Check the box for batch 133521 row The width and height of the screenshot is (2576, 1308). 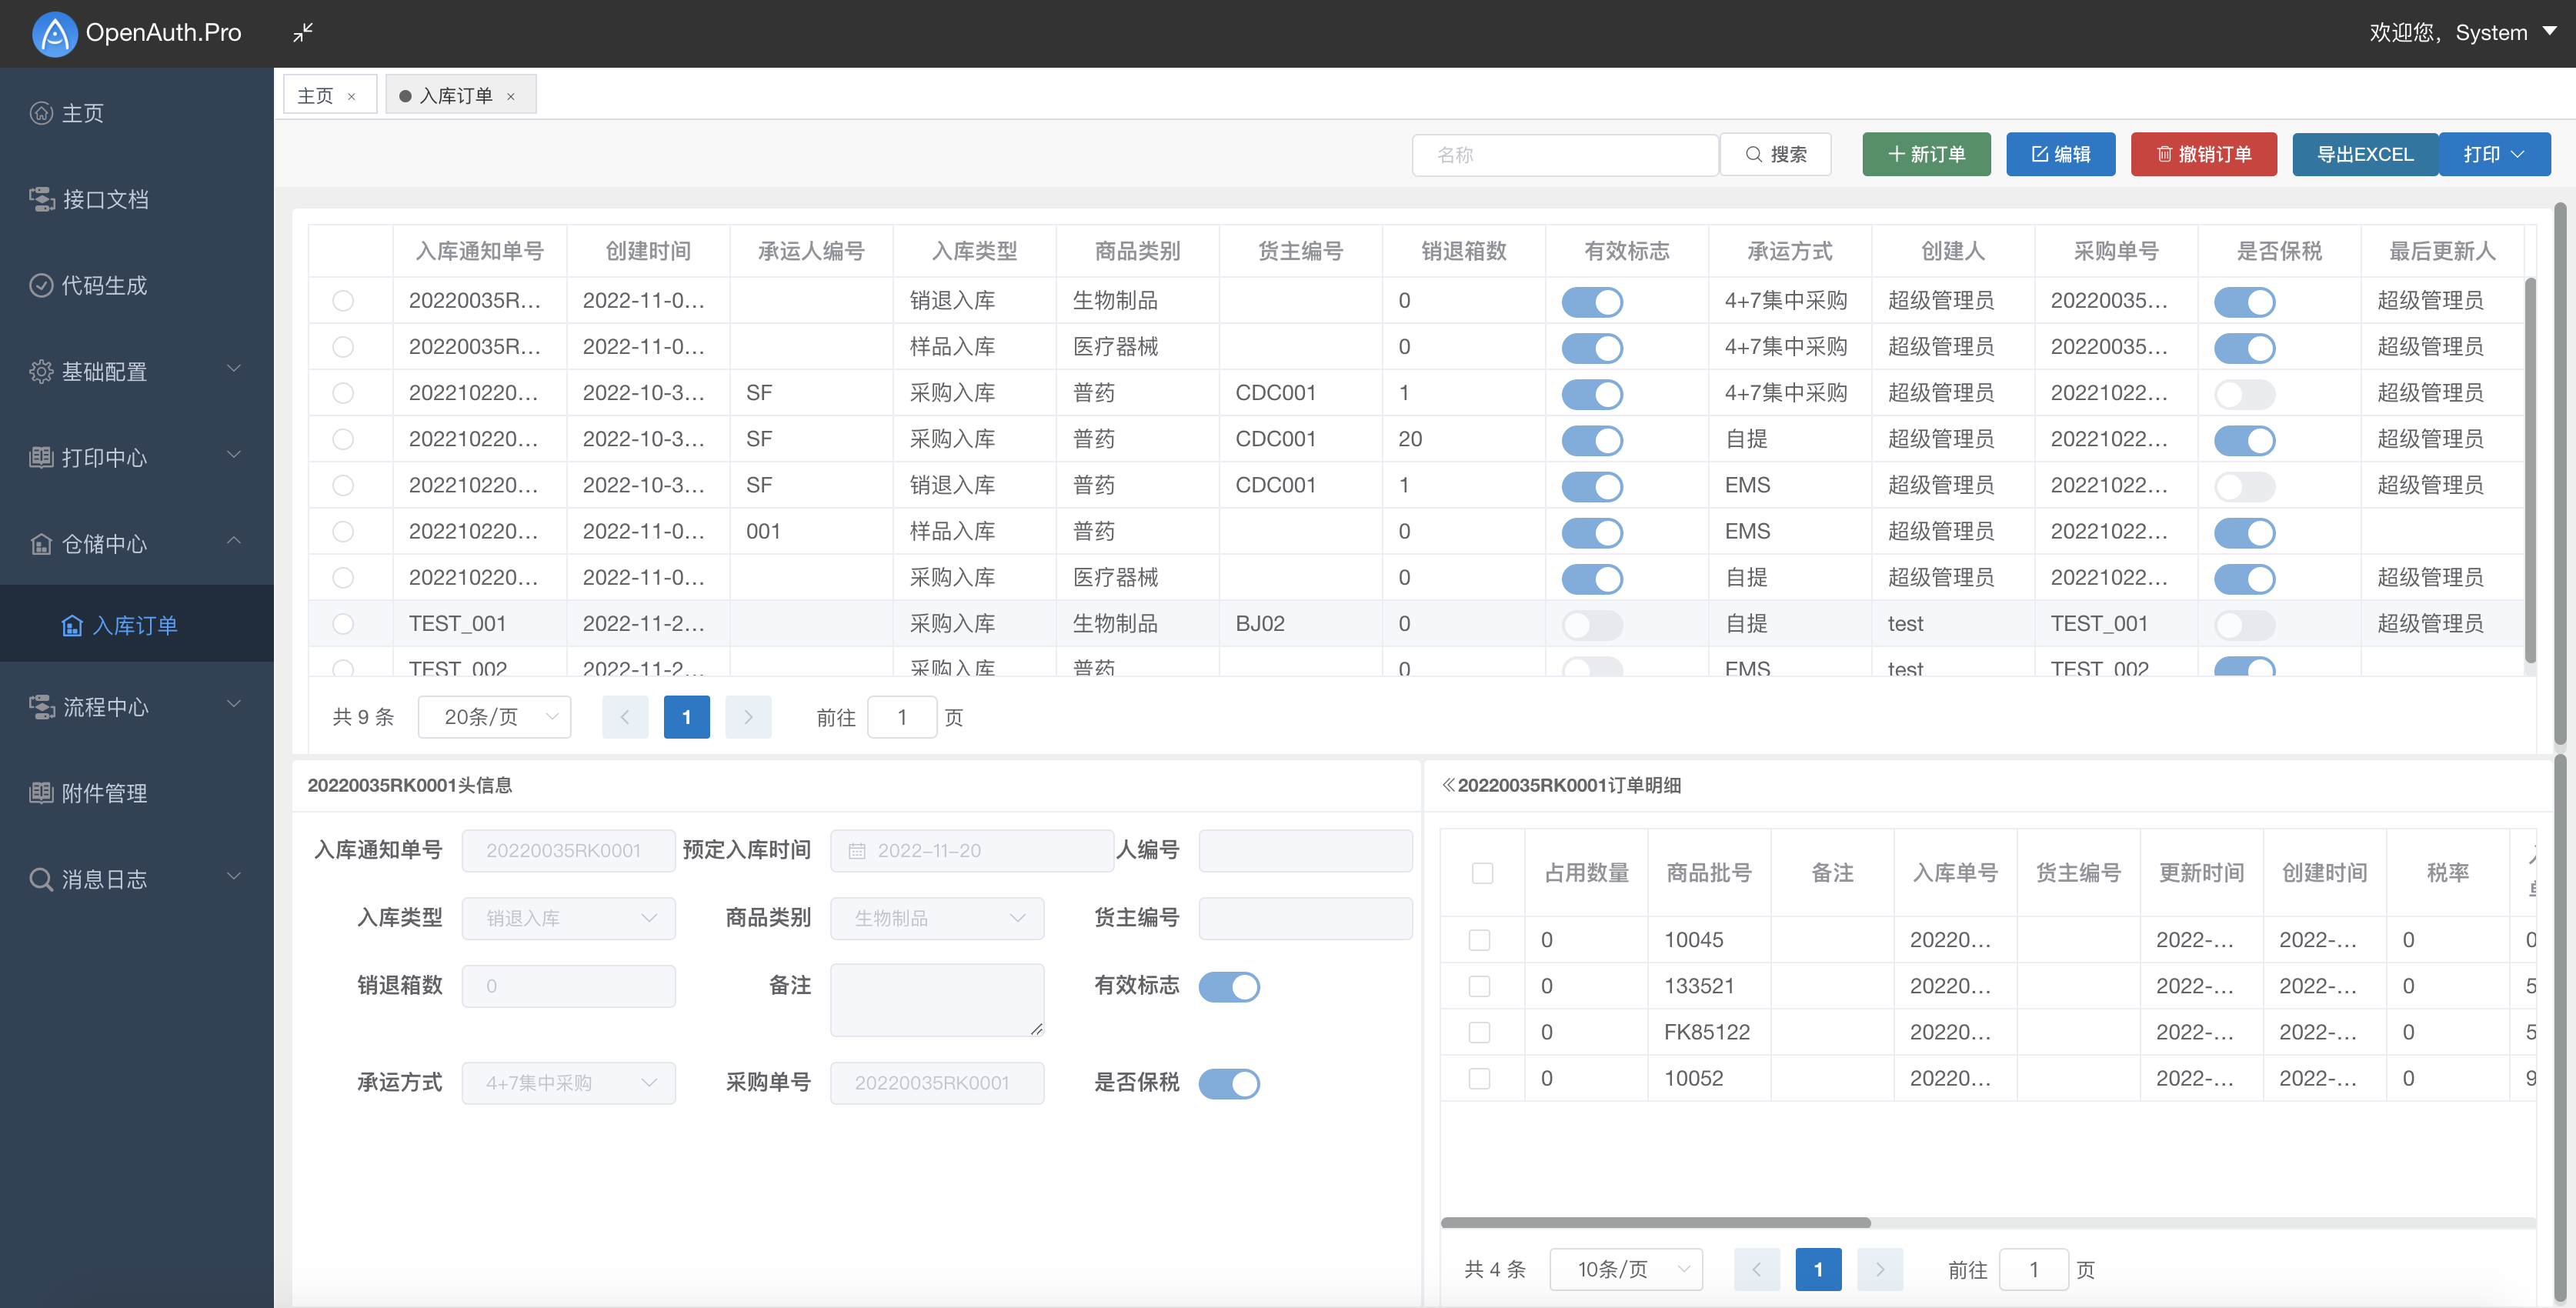tap(1479, 986)
